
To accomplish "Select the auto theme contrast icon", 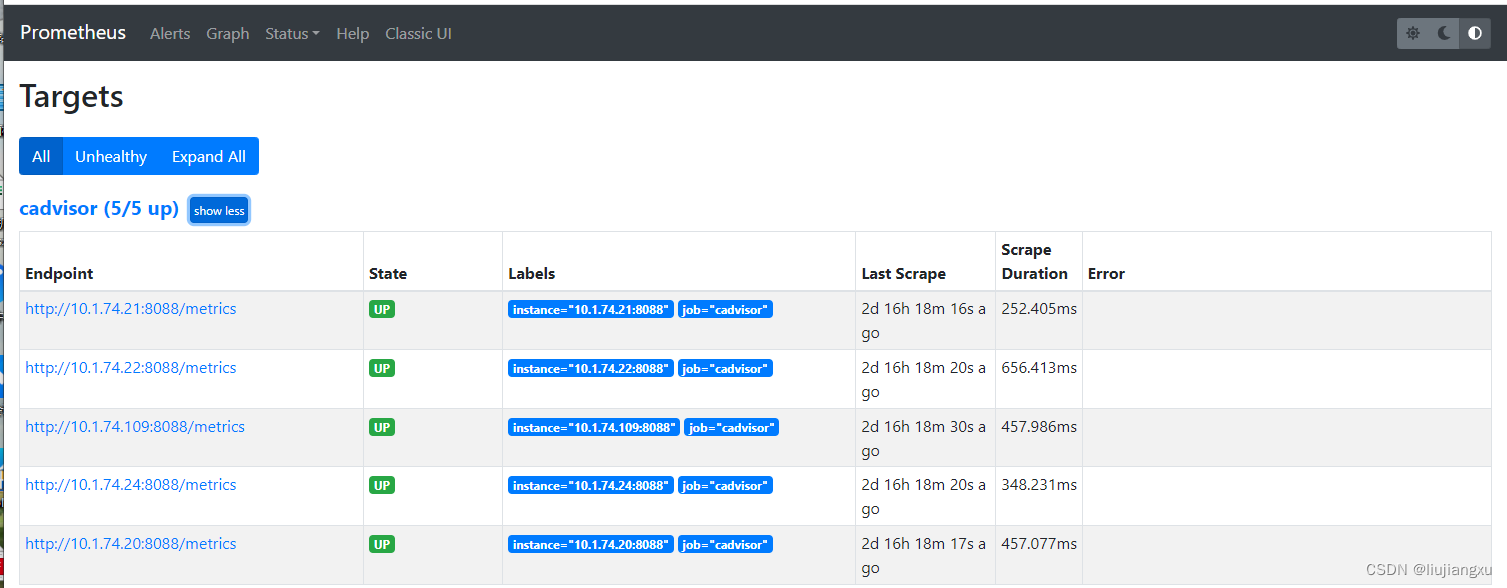I will [1474, 33].
